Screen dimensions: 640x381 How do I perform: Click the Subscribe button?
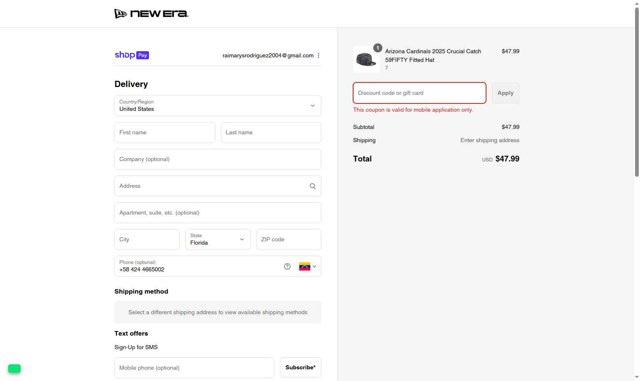coord(300,368)
